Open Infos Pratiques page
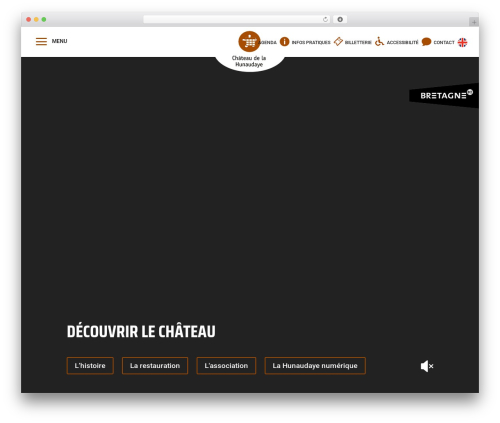 coord(311,42)
